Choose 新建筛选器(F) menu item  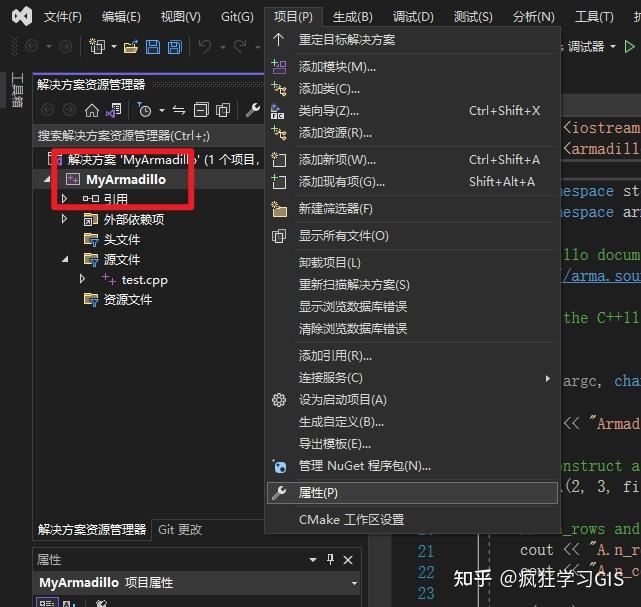pyautogui.click(x=413, y=209)
